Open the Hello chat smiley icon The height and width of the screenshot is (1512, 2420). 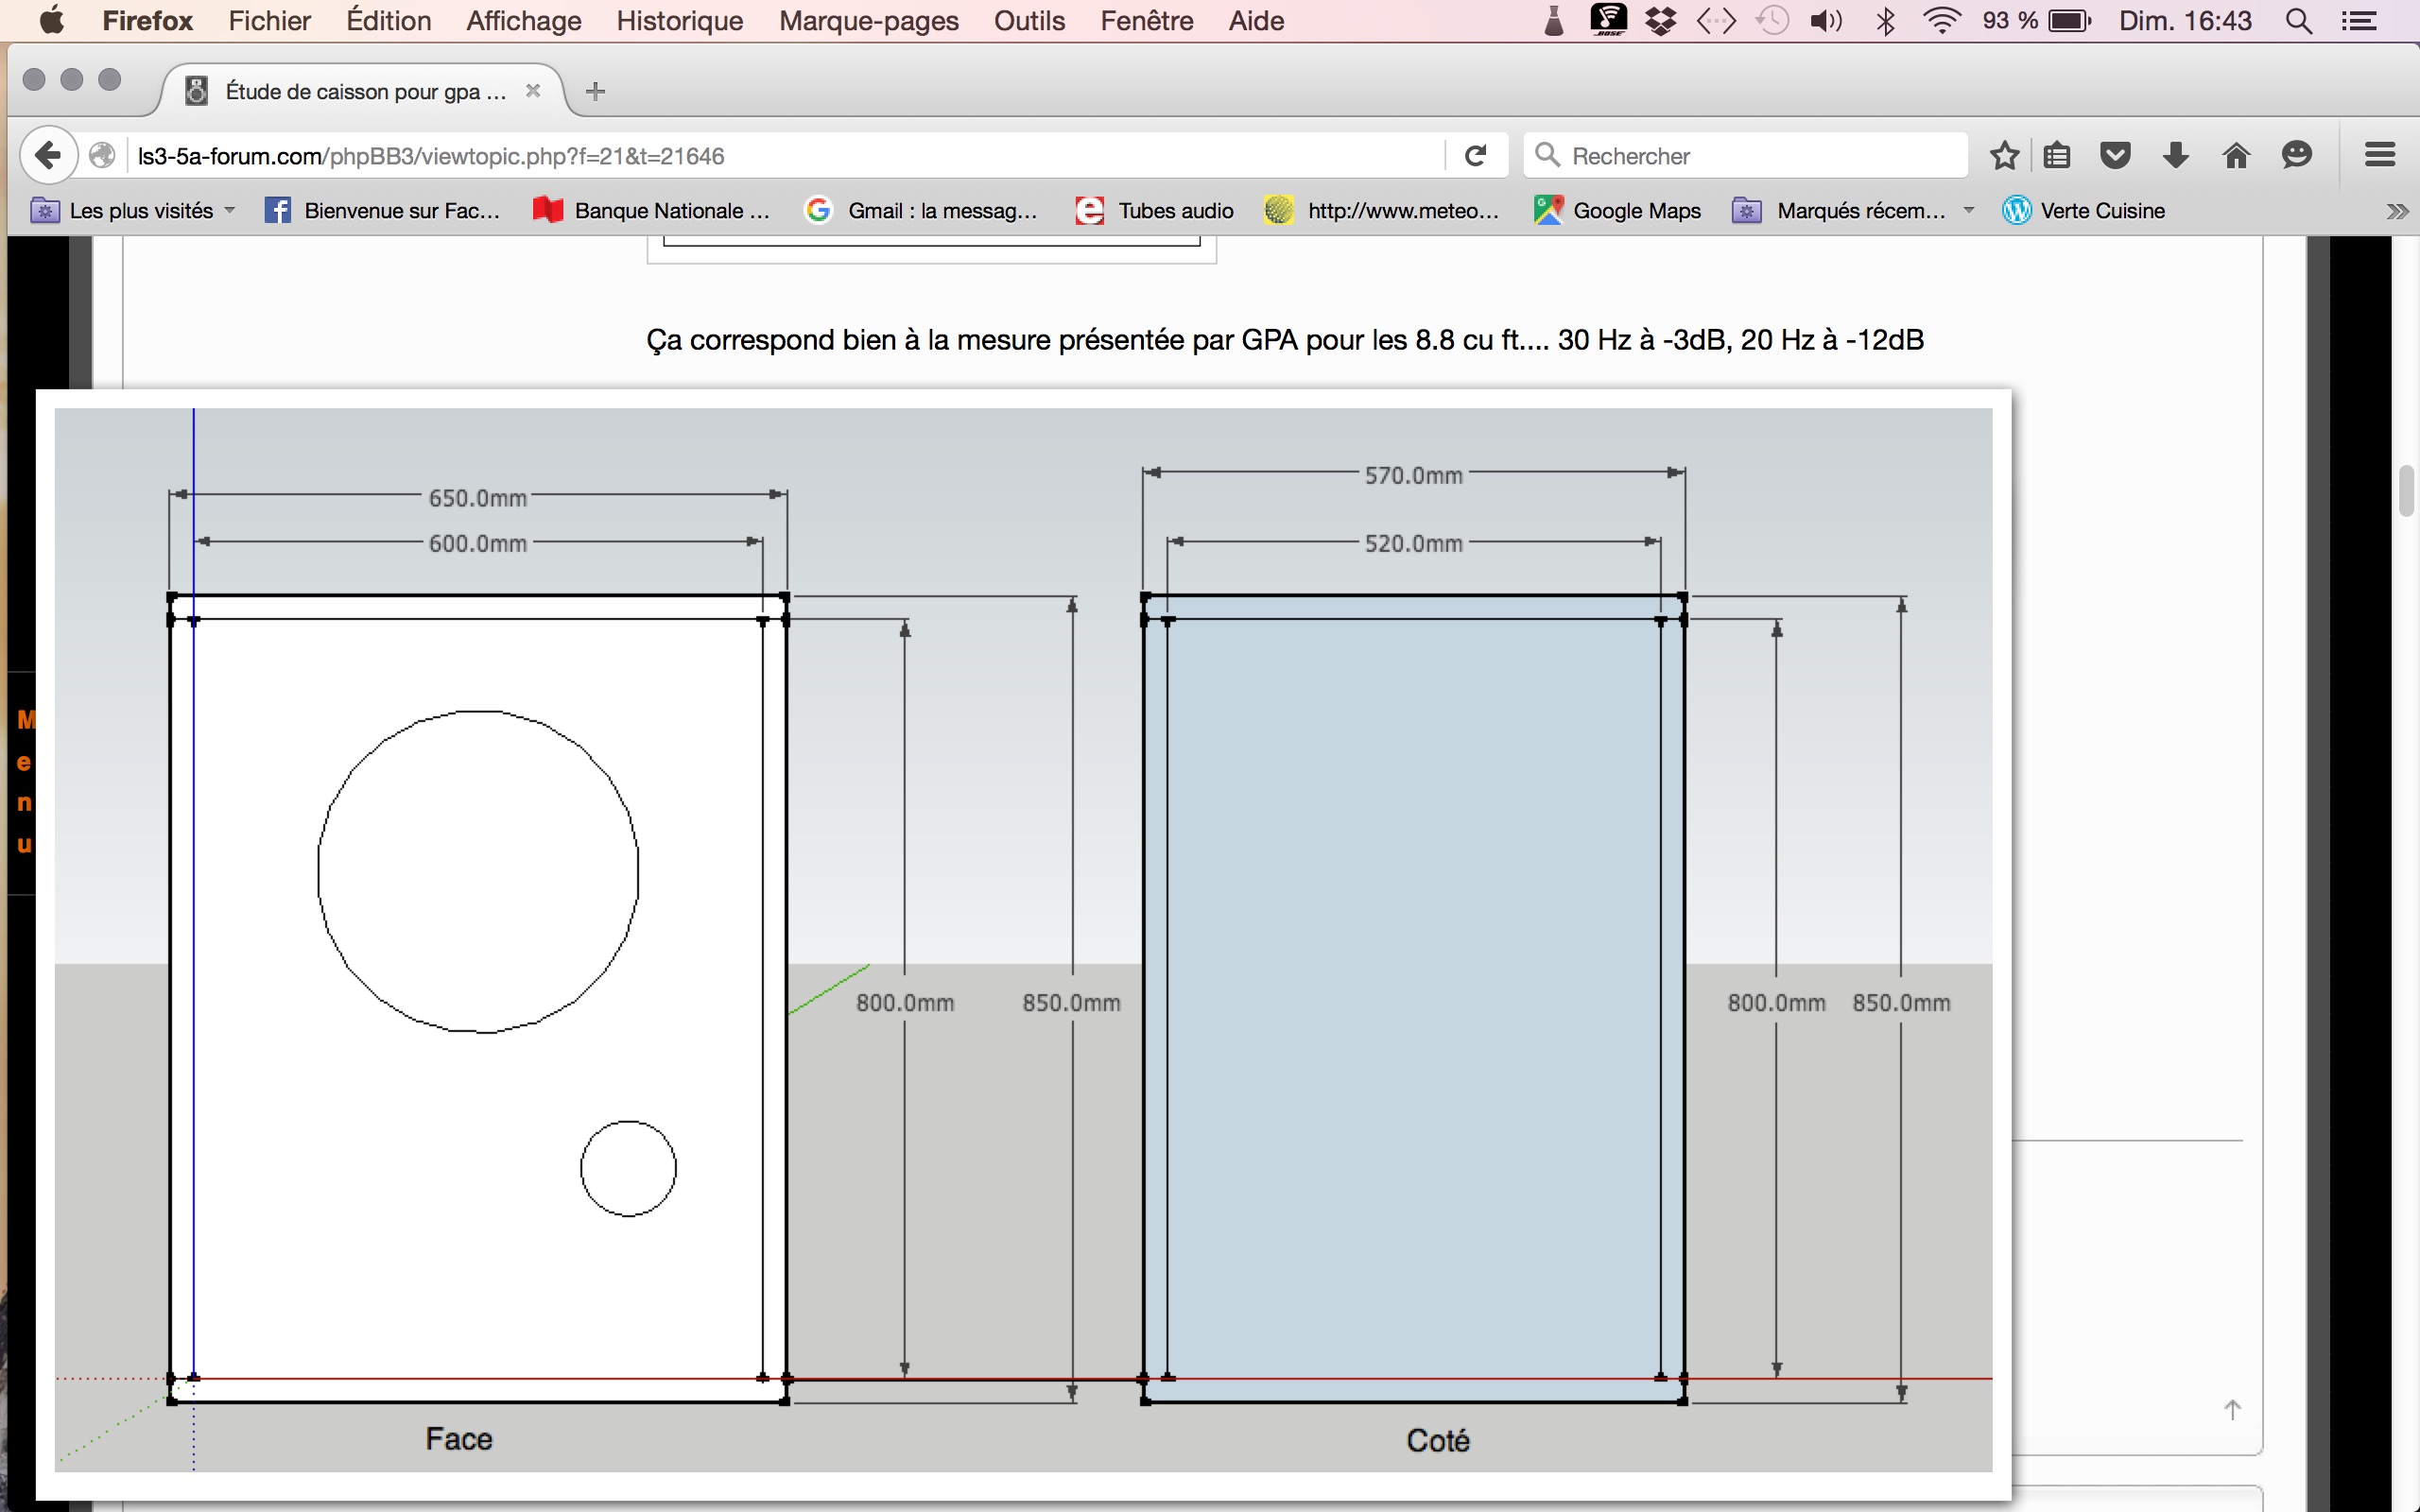2297,155
